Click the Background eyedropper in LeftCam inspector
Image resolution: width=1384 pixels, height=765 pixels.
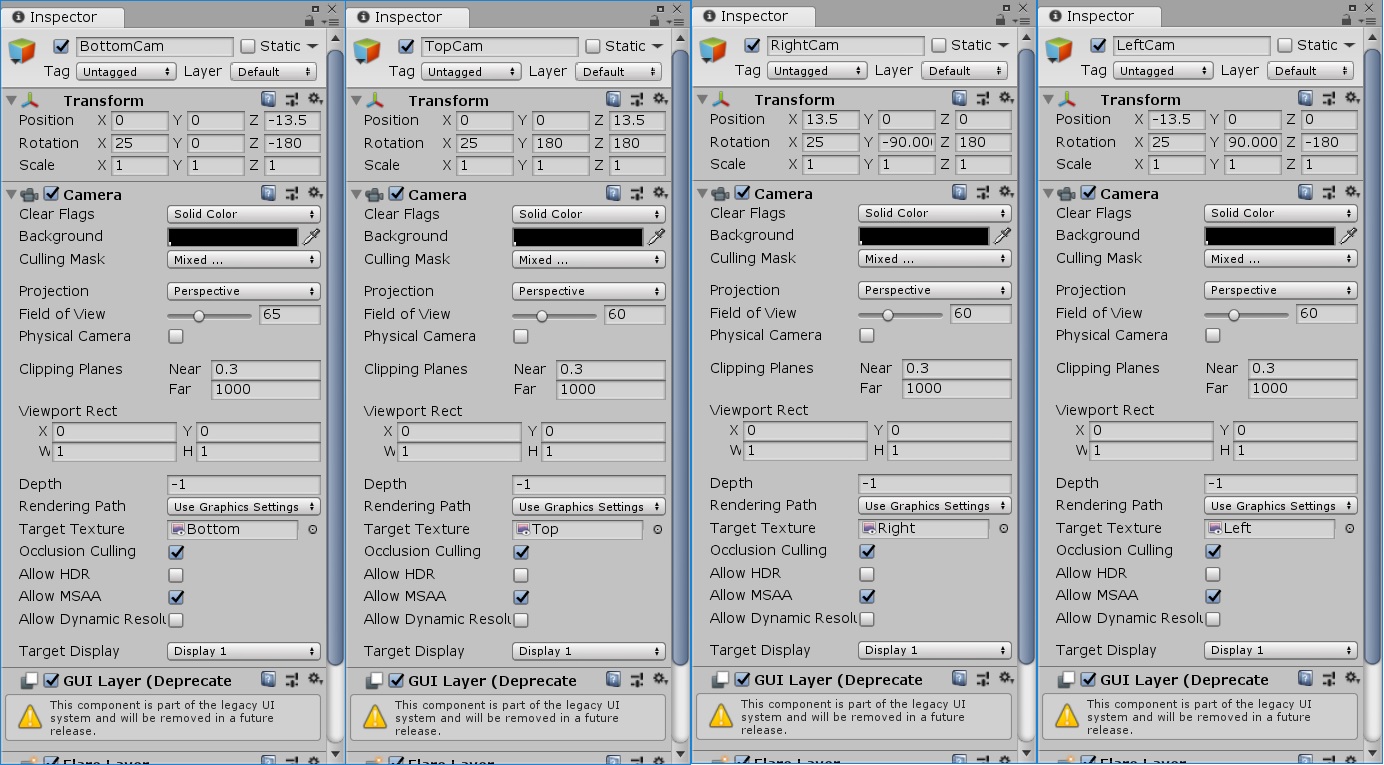pos(1348,236)
